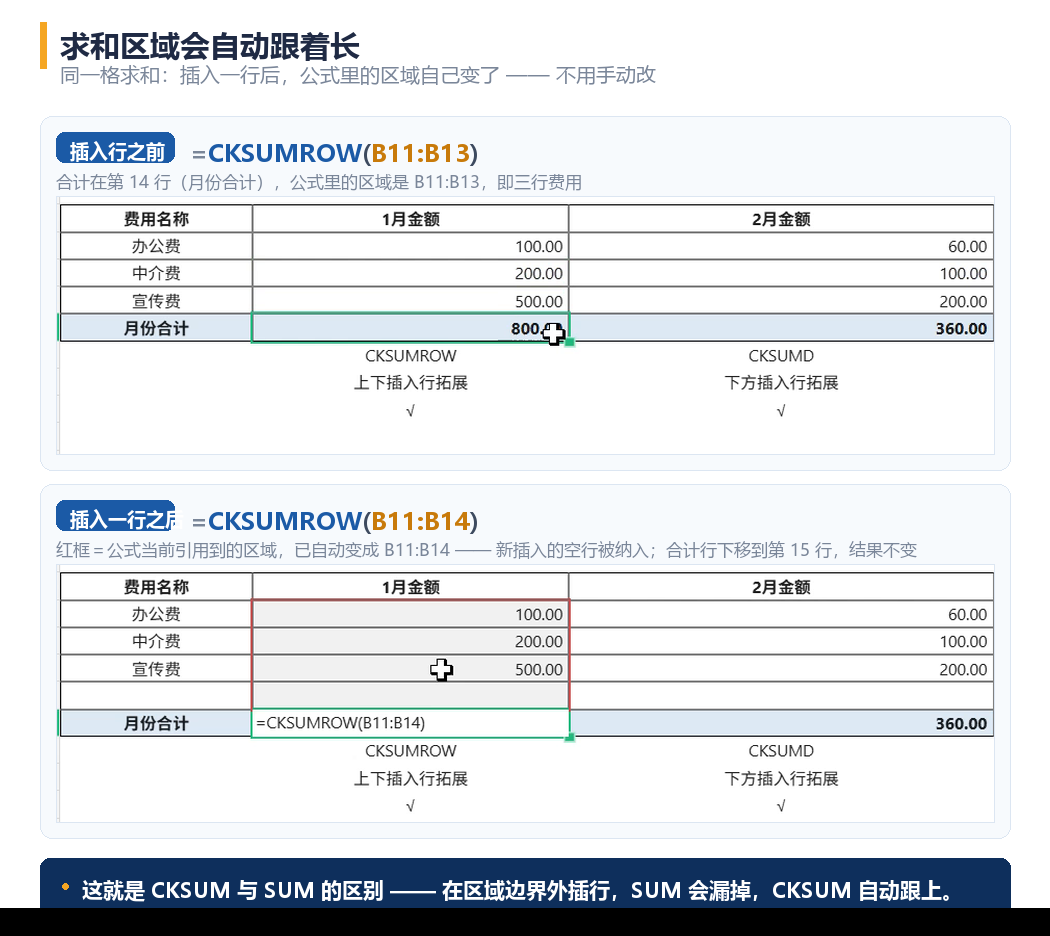Screen dimensions: 1050x936
Task: Select 月份合计 label in 插入一行之后 table
Action: [156, 723]
